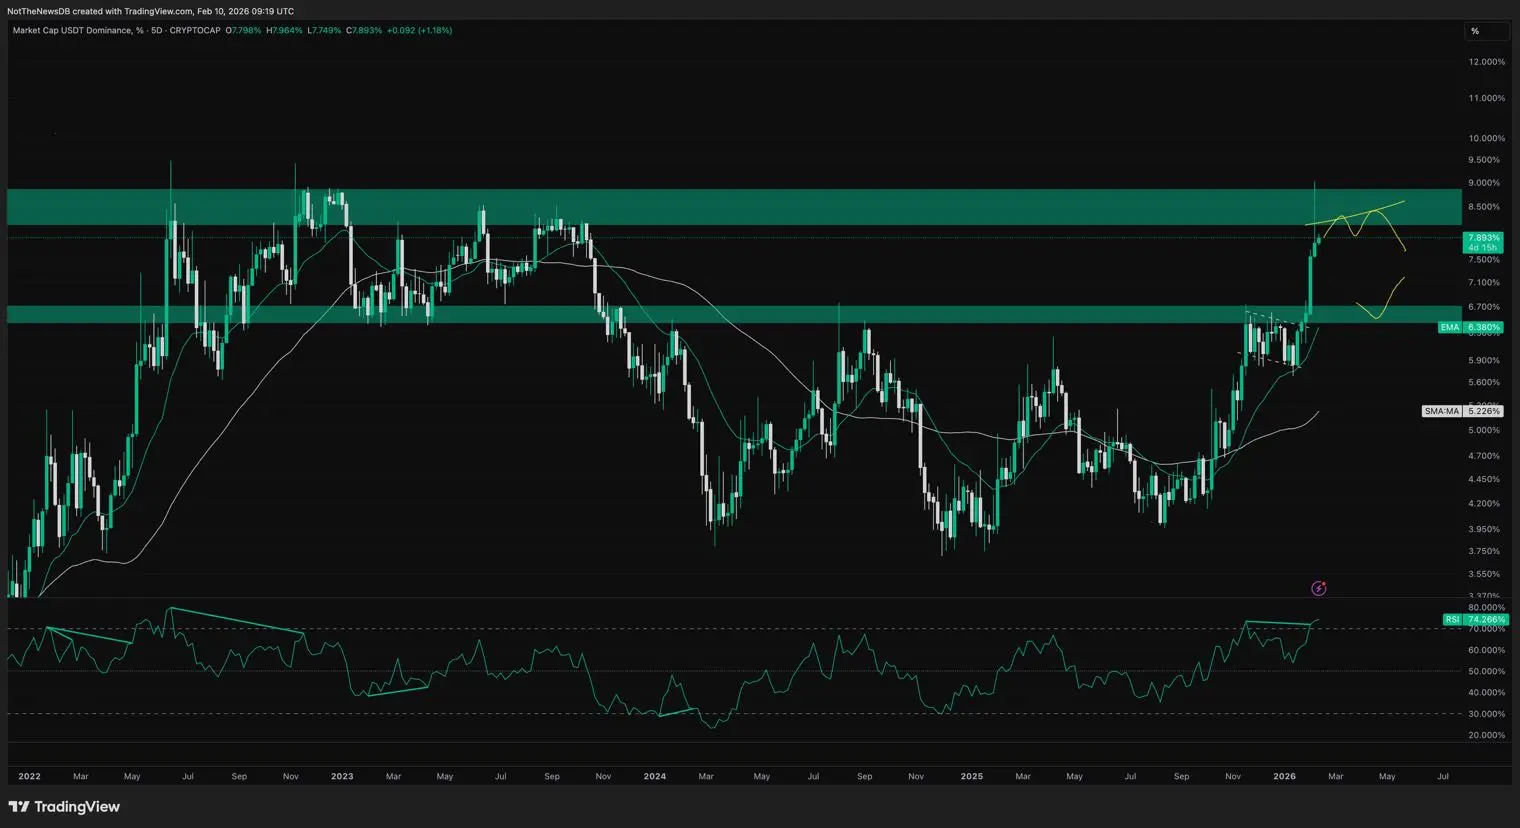Click the purple lightning event icon
1520x828 pixels.
tap(1318, 588)
